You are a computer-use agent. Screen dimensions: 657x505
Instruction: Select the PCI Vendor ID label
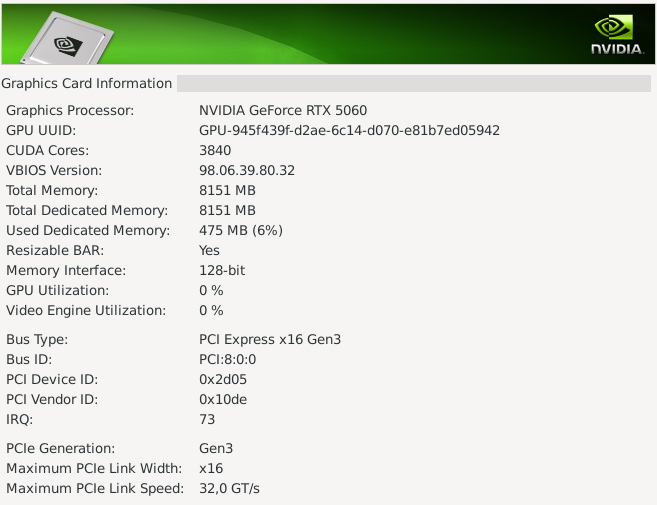[52, 399]
